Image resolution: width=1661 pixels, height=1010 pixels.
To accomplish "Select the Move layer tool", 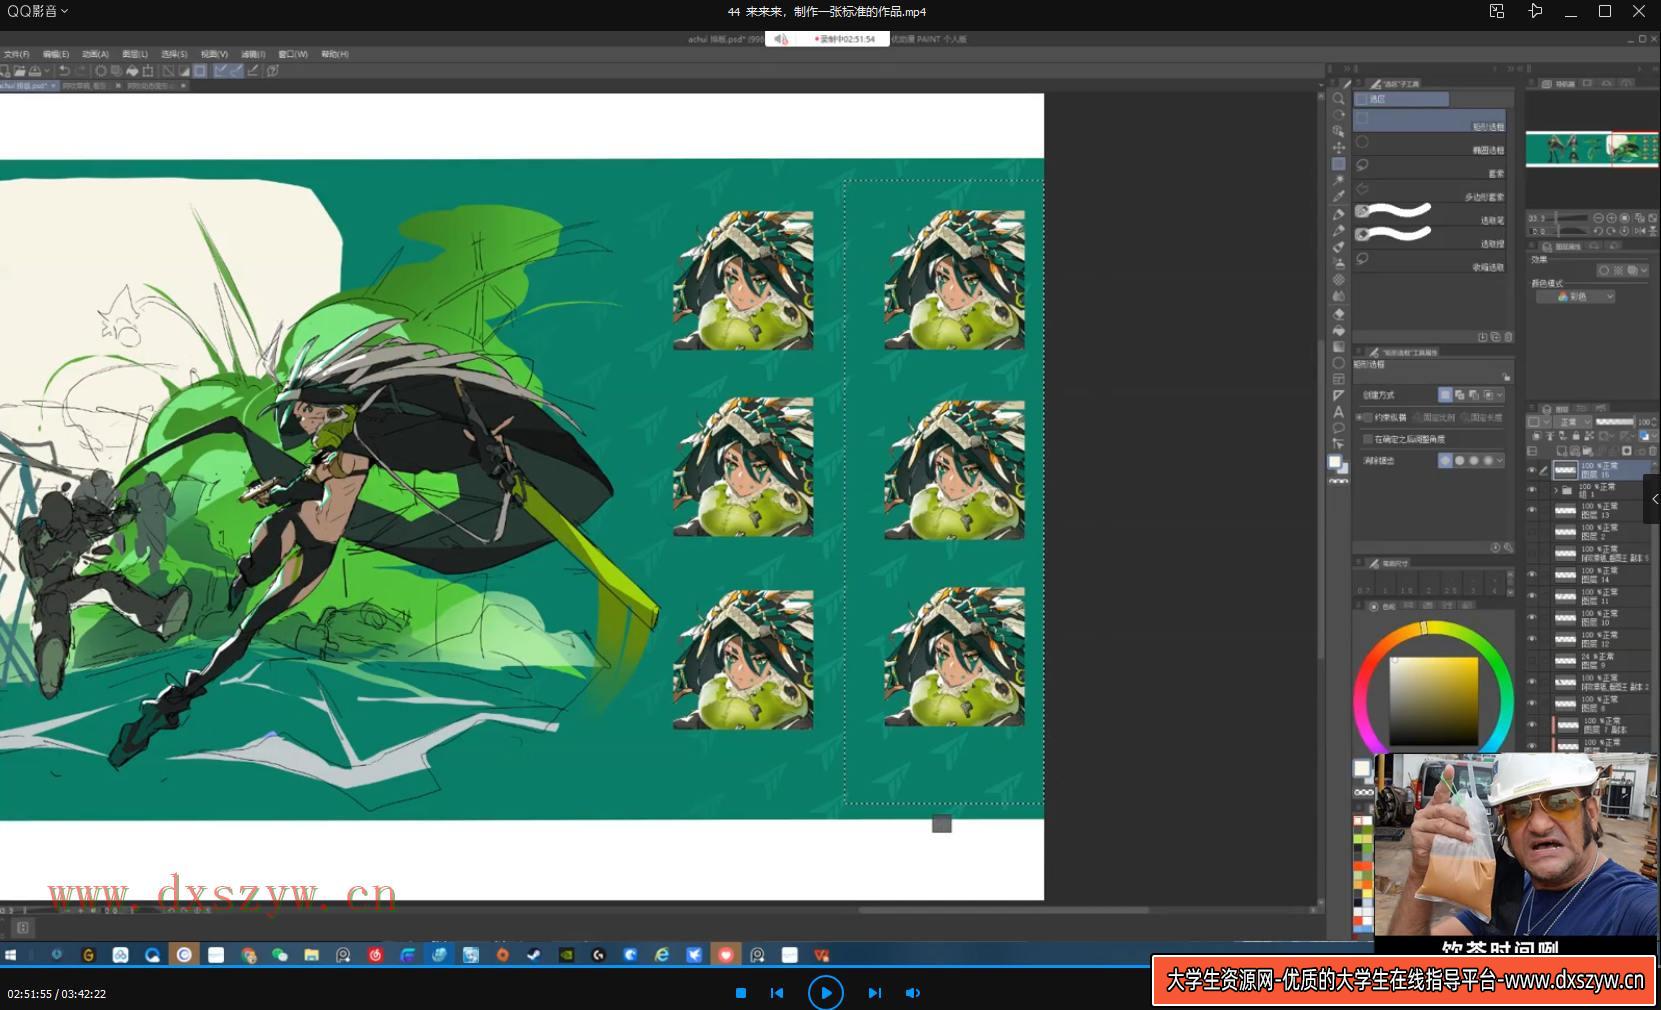I will tap(1338, 147).
